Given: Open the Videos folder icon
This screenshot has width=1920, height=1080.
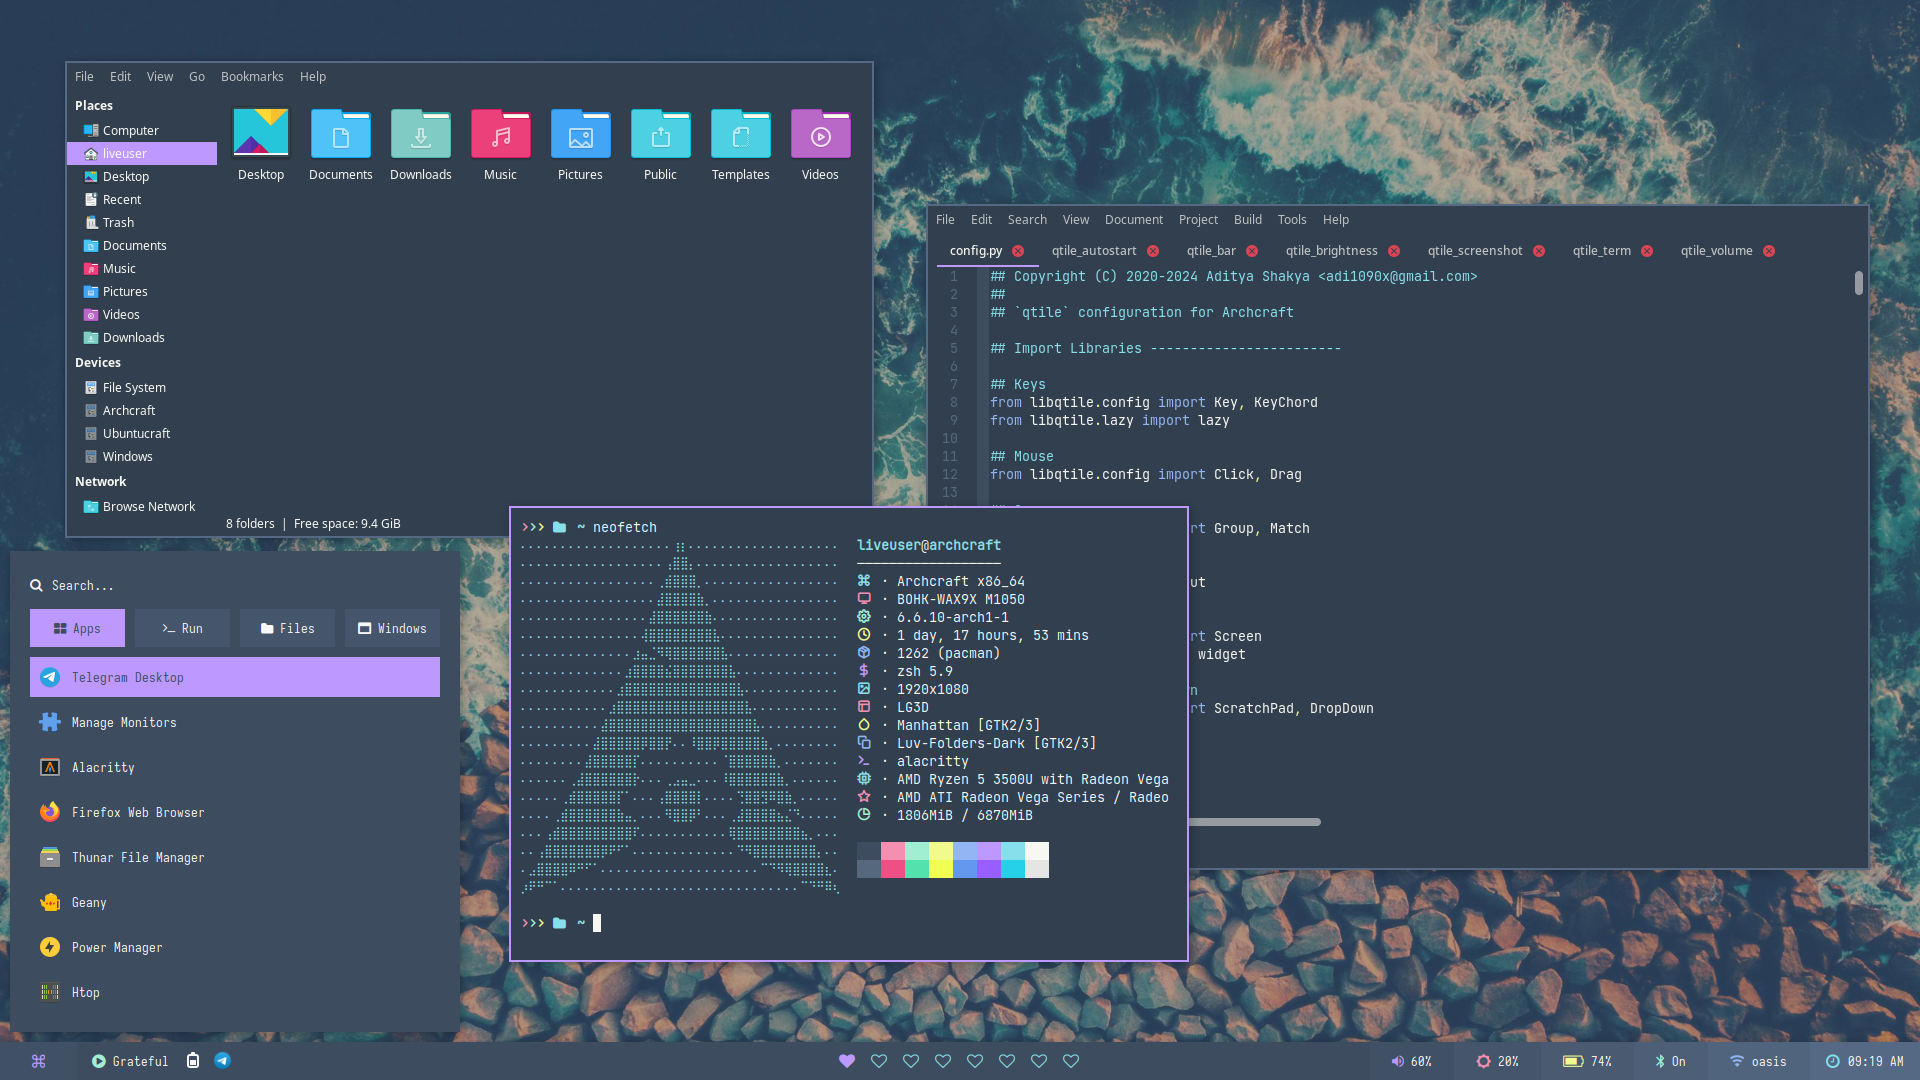Looking at the screenshot, I should pos(820,135).
